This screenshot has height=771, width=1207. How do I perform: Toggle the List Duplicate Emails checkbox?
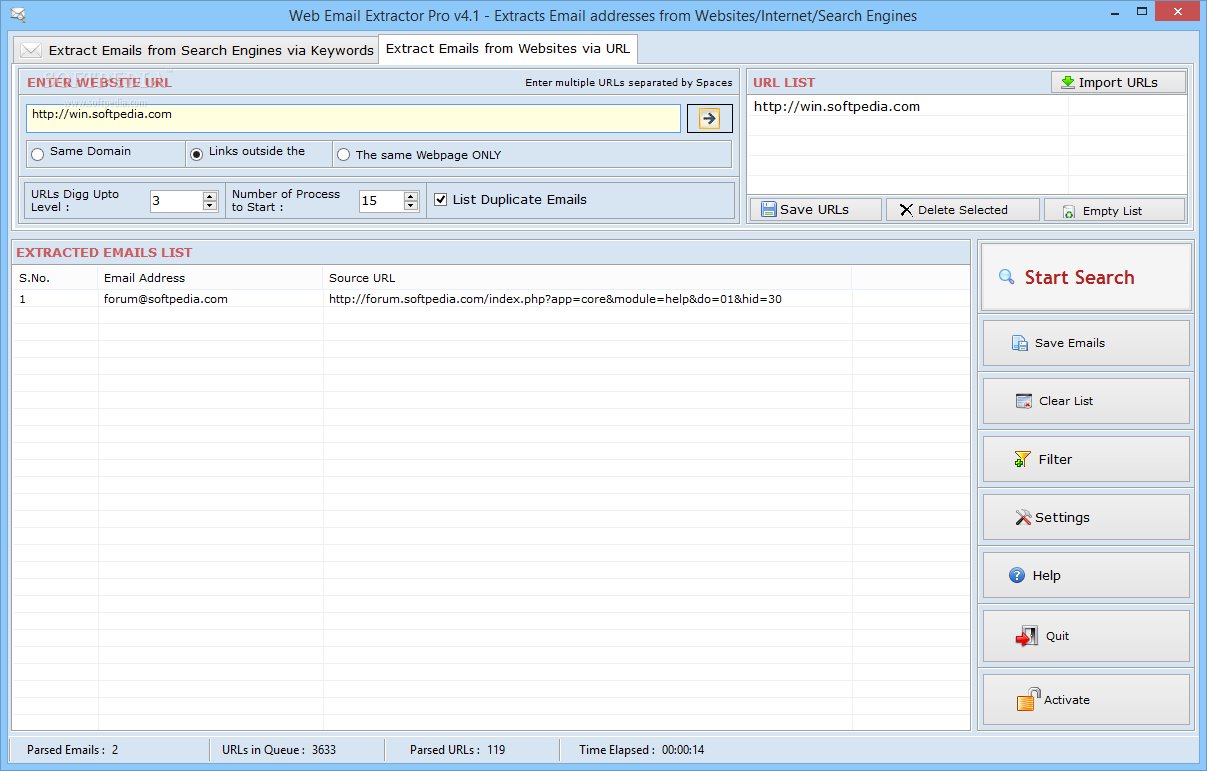(441, 199)
